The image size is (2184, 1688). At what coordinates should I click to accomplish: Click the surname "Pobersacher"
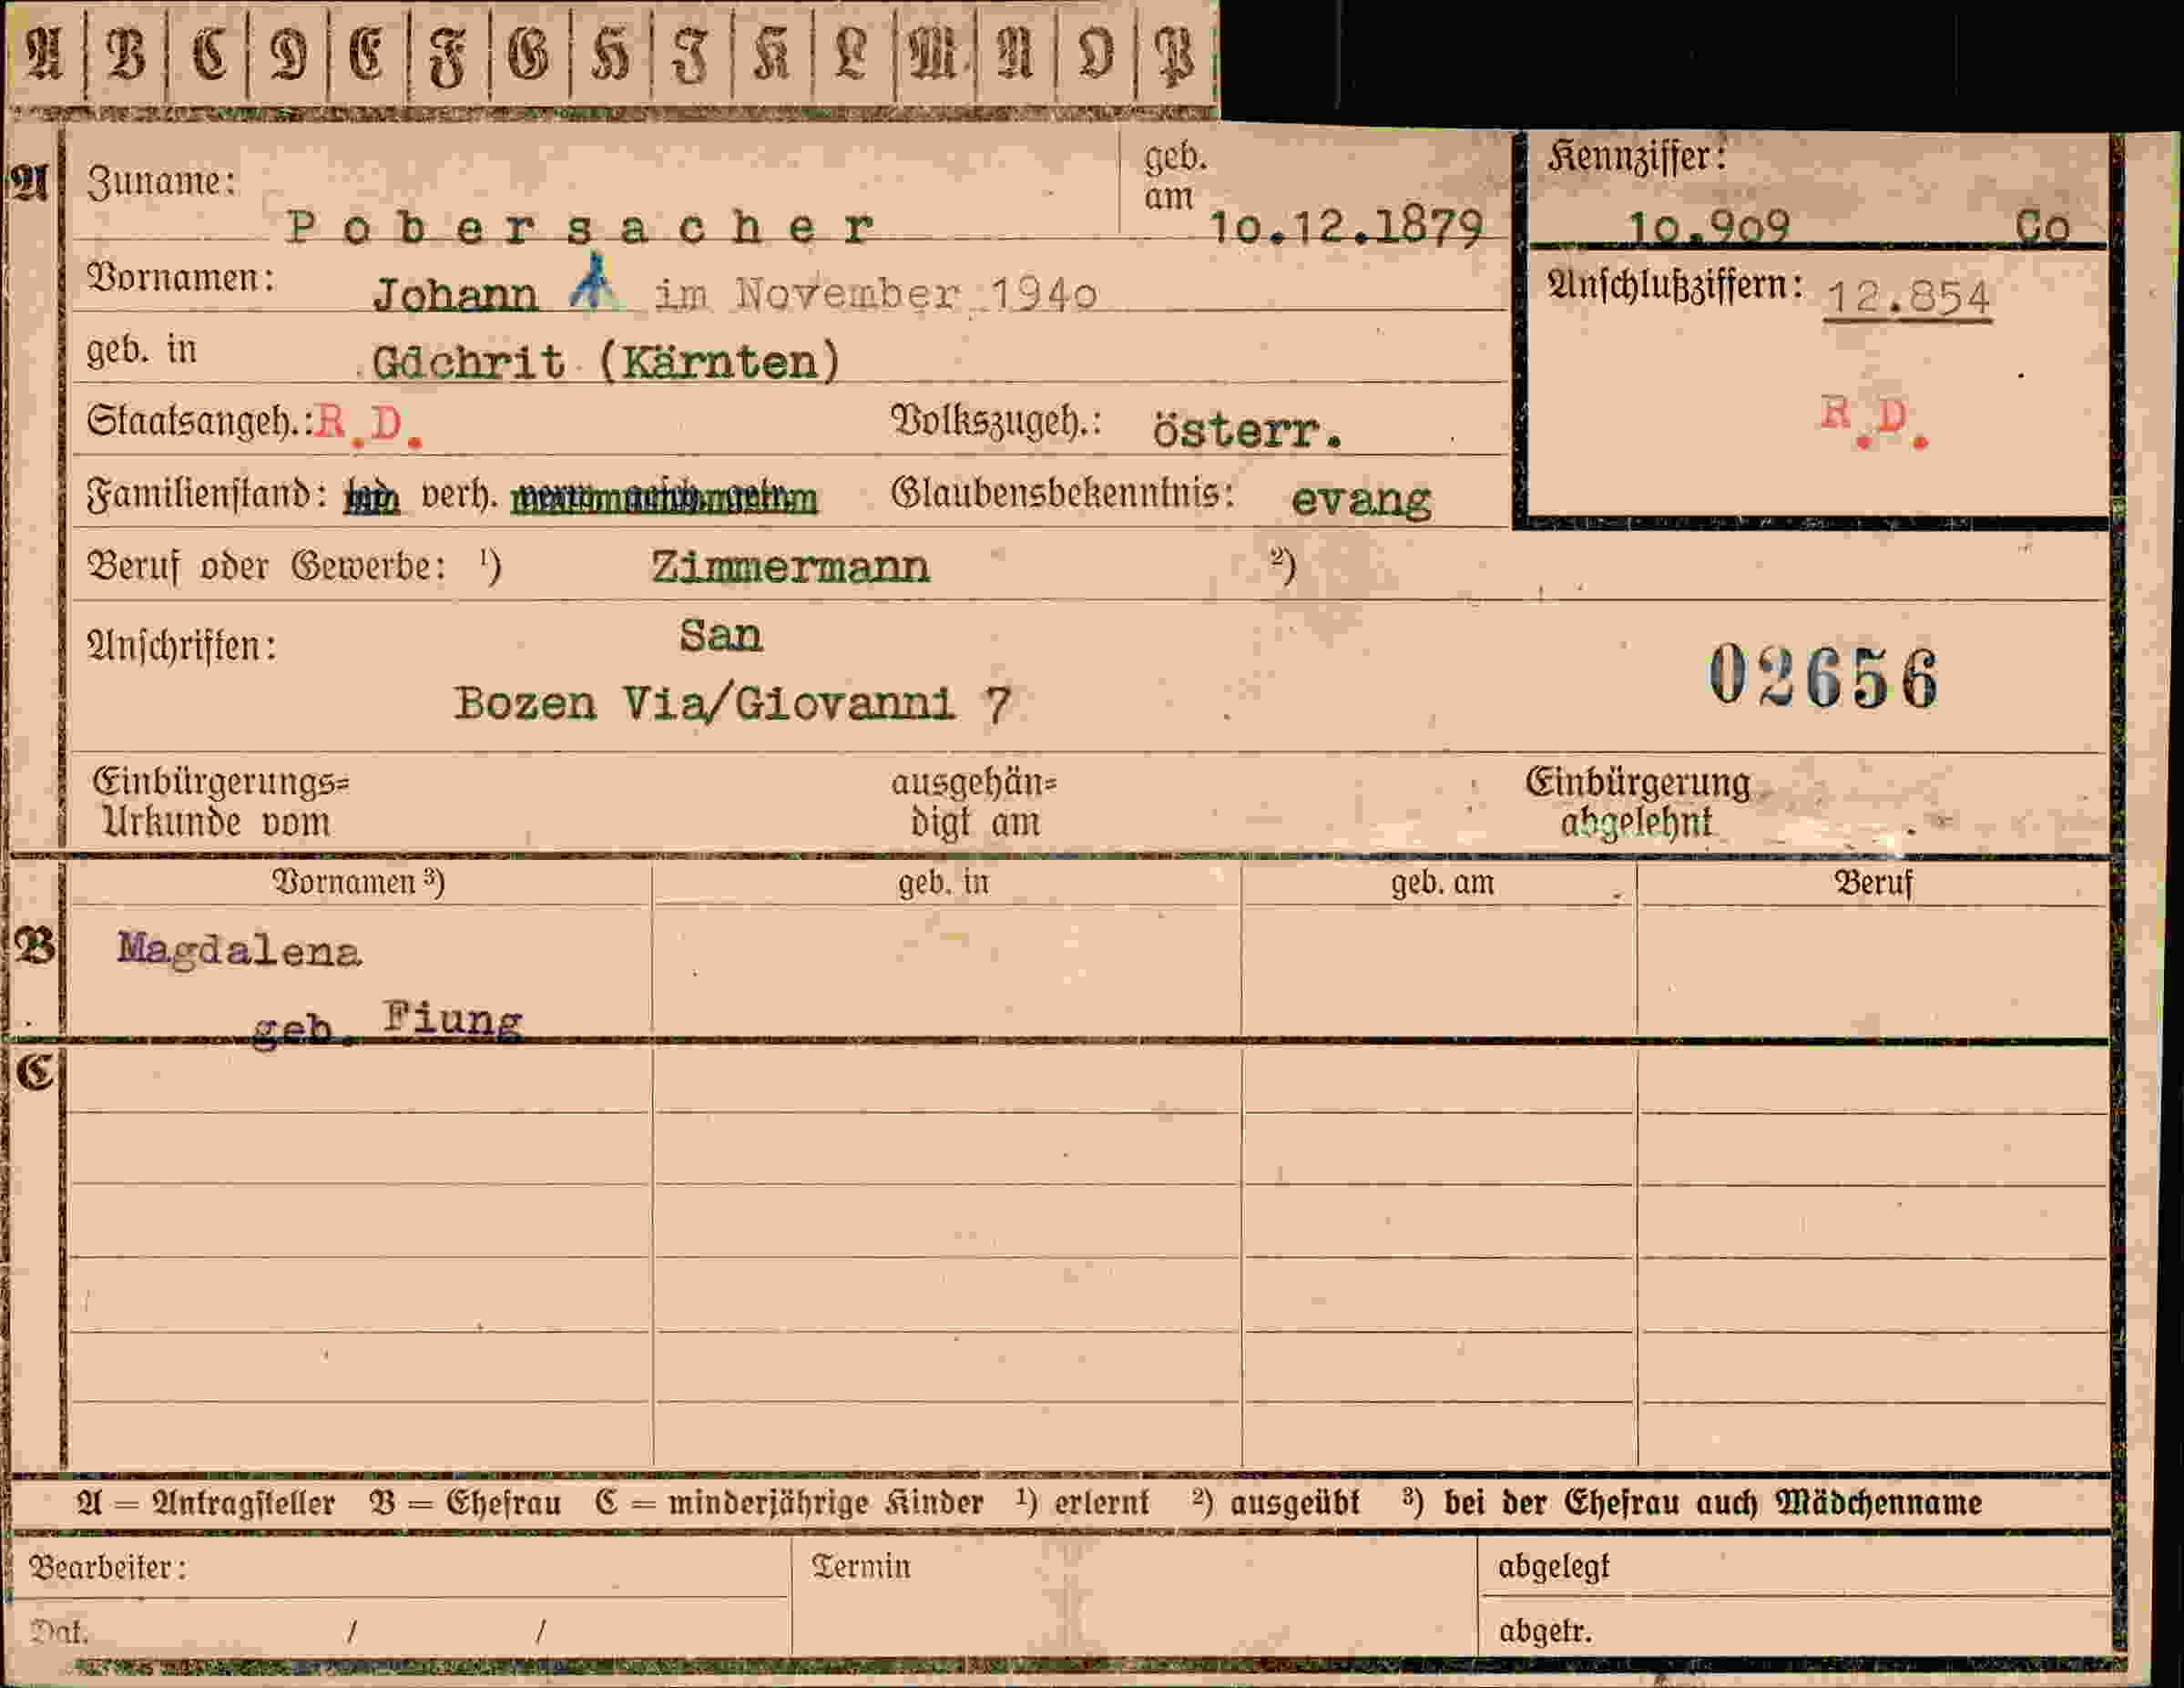click(581, 228)
